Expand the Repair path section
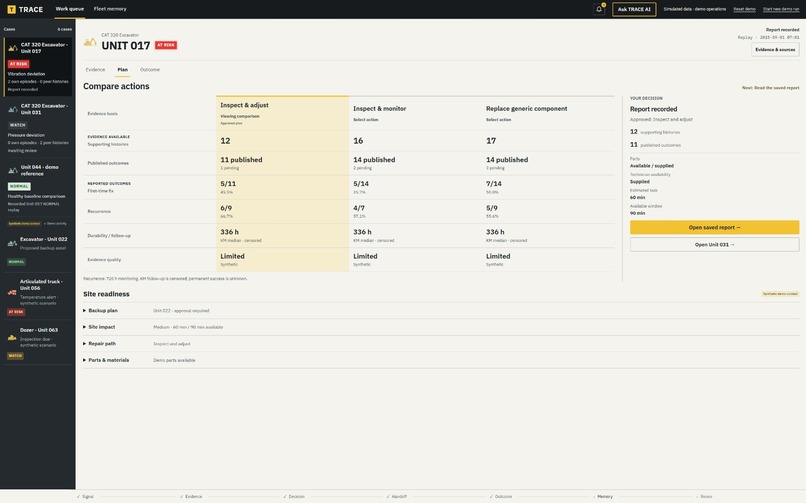 [100, 343]
